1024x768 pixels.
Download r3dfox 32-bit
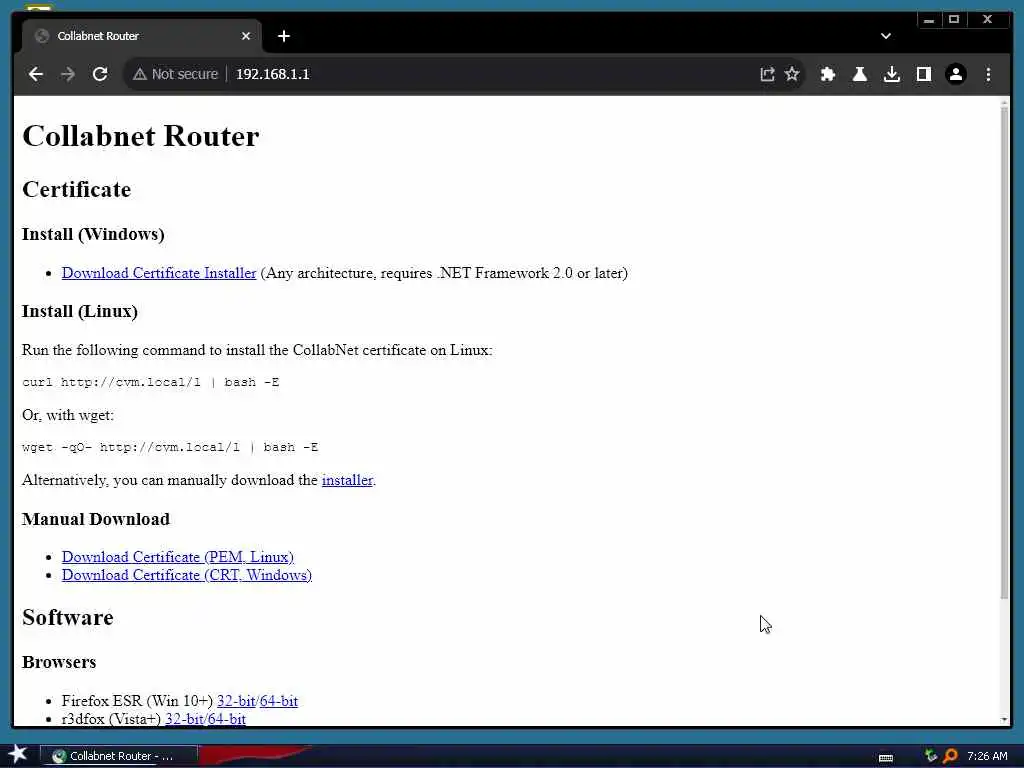click(184, 719)
